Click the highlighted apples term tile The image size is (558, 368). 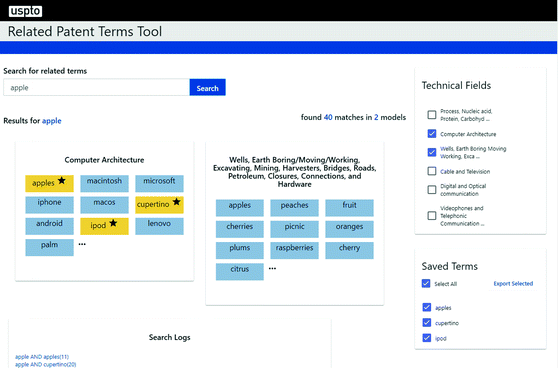pos(49,184)
